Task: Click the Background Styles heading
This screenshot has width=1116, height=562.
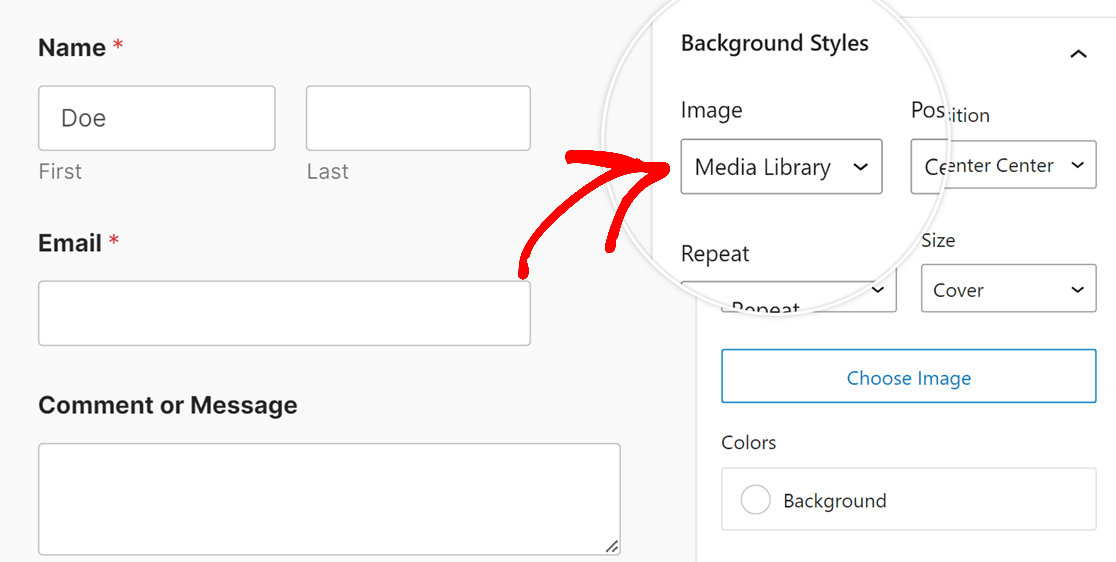Action: point(774,43)
